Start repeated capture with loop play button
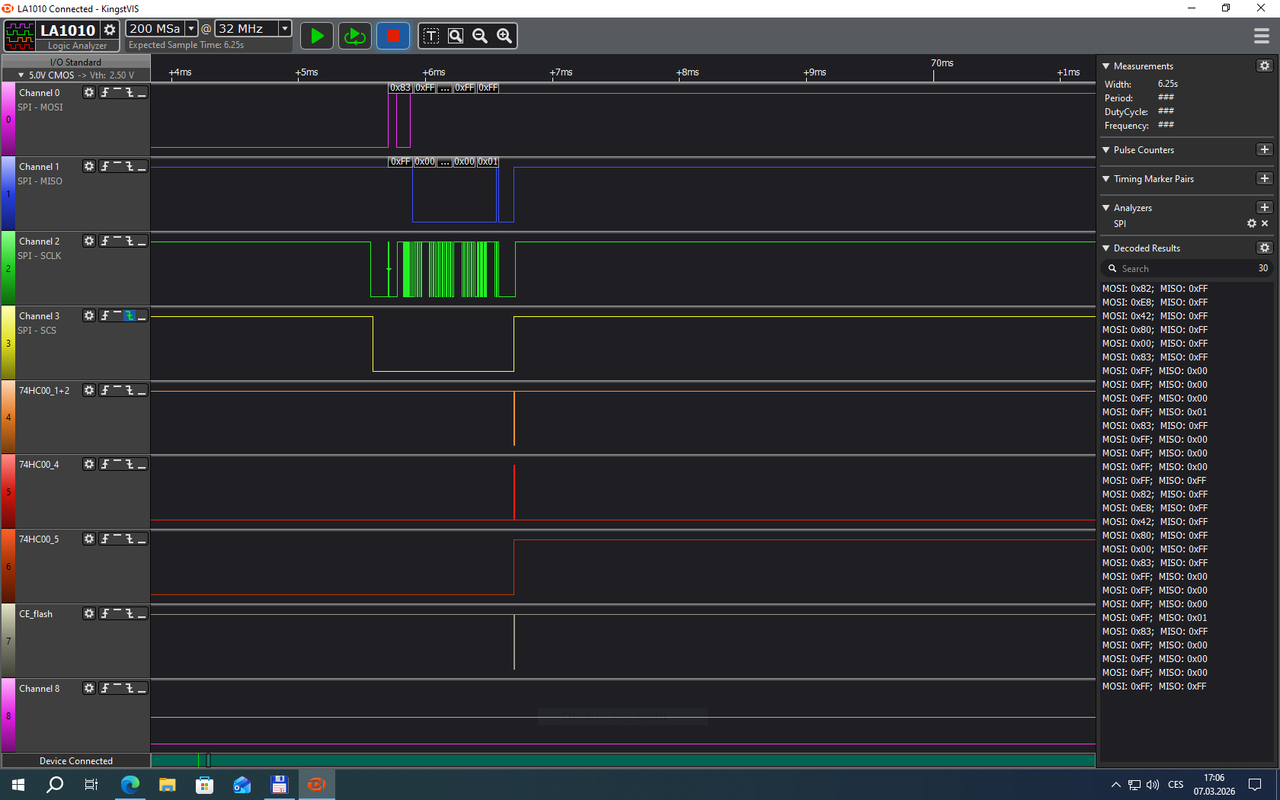Viewport: 1280px width, 800px height. click(354, 36)
